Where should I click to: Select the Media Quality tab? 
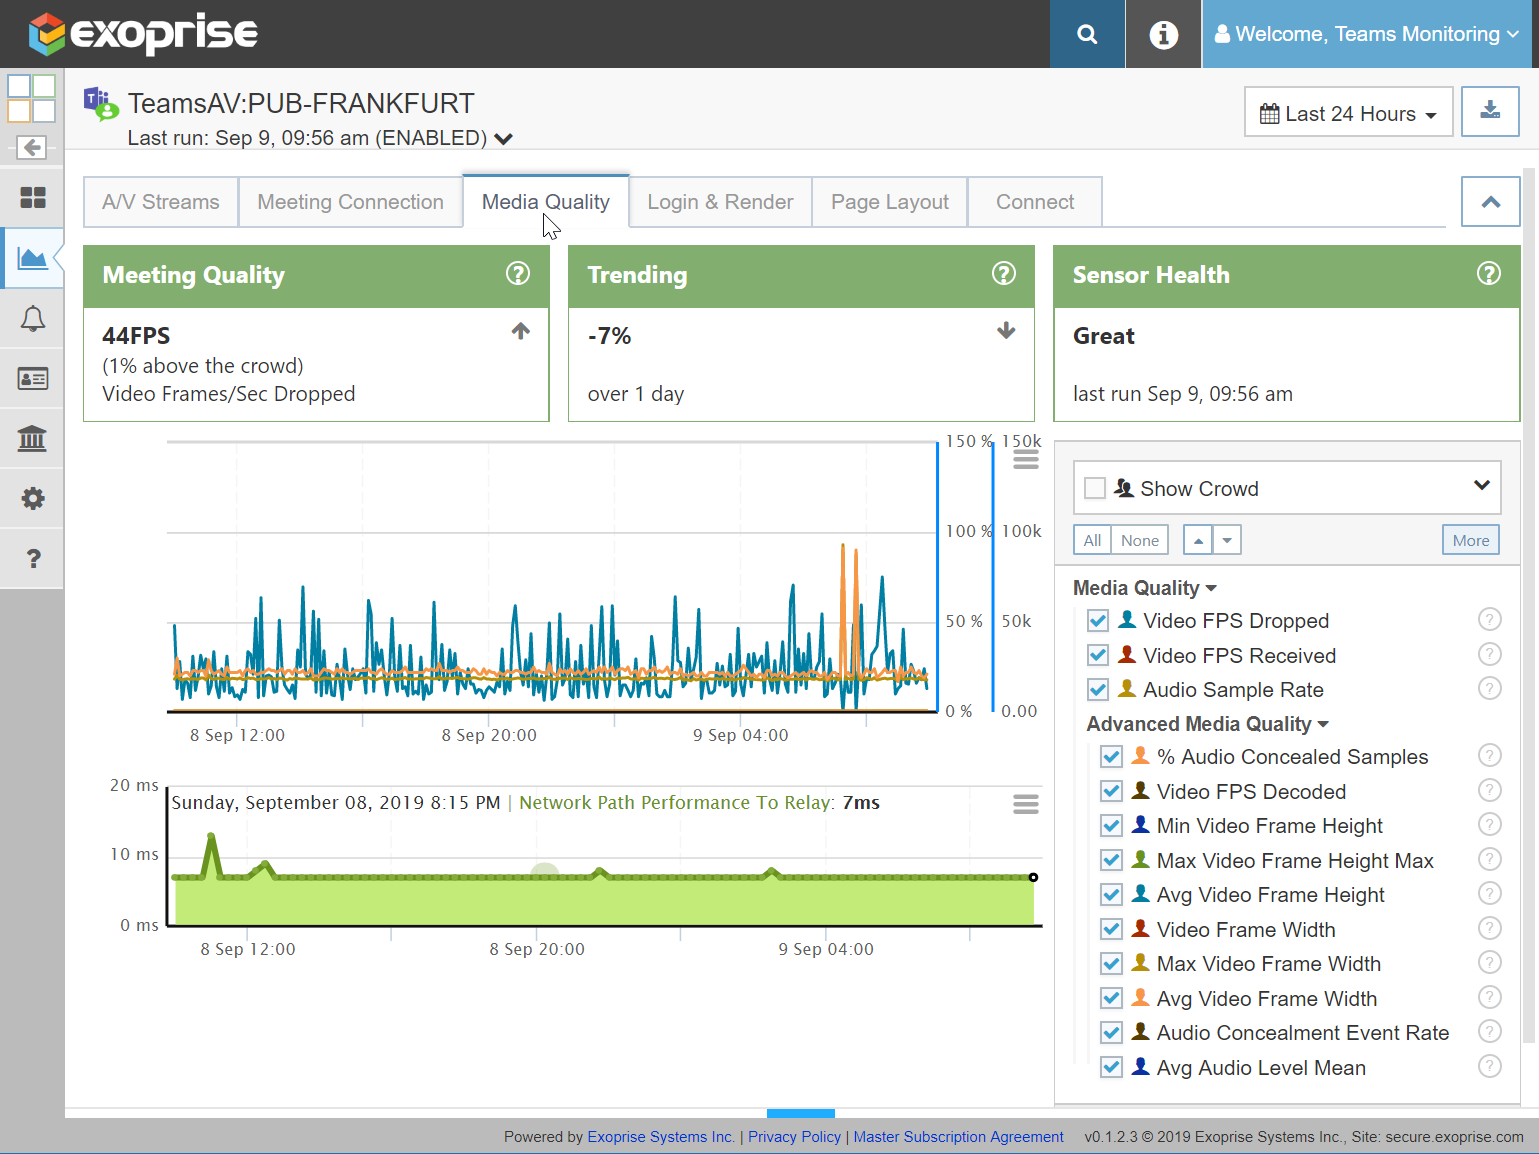546,202
